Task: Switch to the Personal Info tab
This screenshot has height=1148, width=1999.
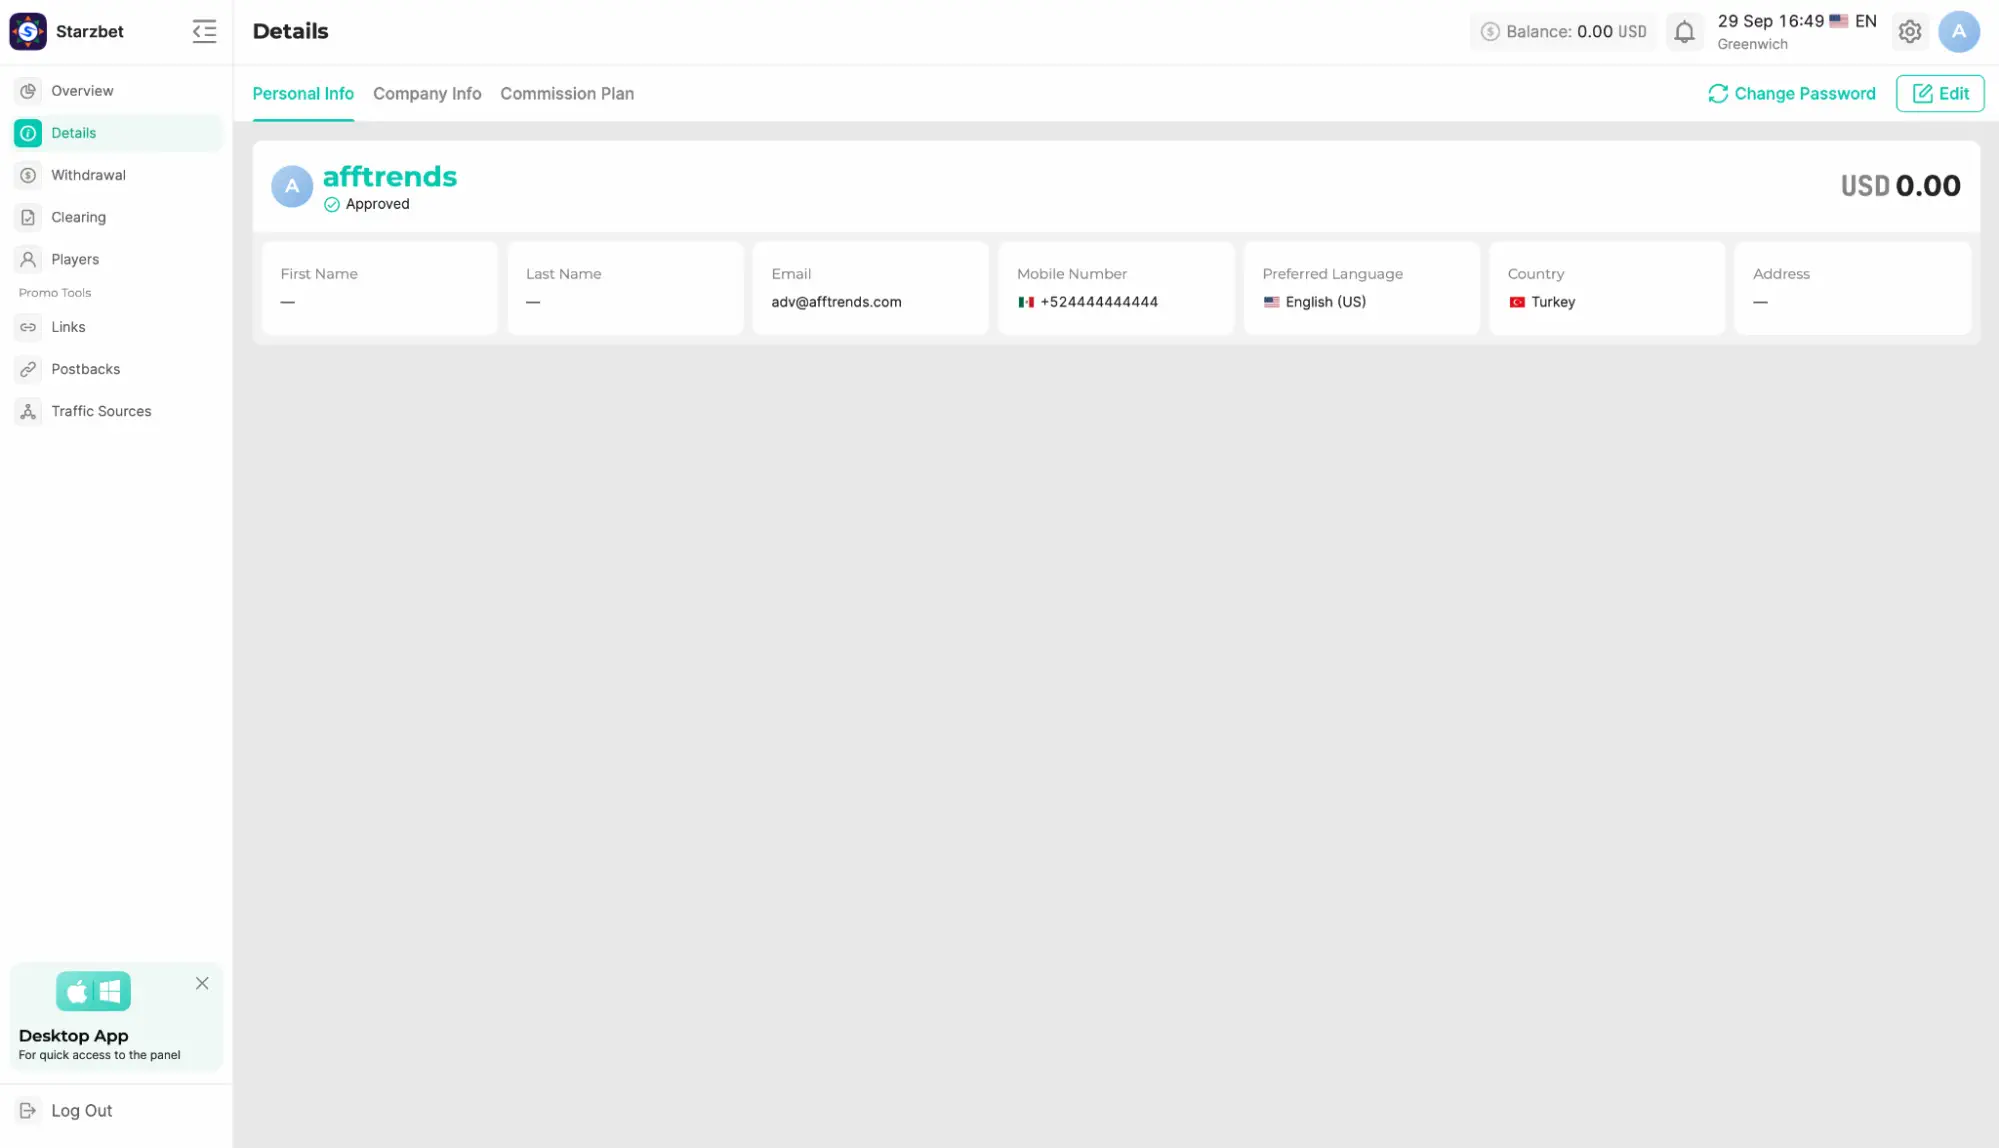Action: [x=303, y=94]
